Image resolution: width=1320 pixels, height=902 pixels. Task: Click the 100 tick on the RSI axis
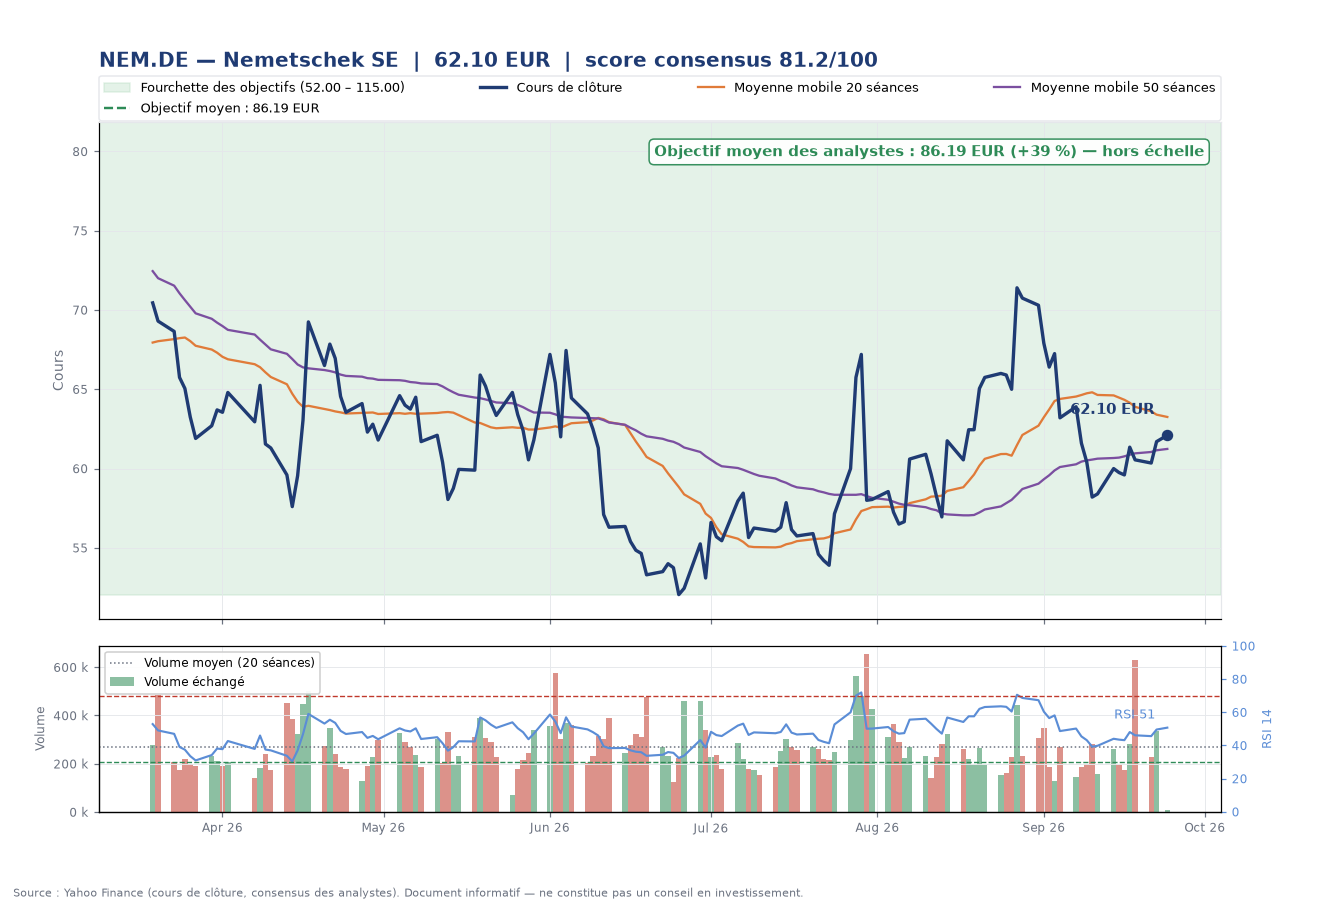[x=1241, y=647]
